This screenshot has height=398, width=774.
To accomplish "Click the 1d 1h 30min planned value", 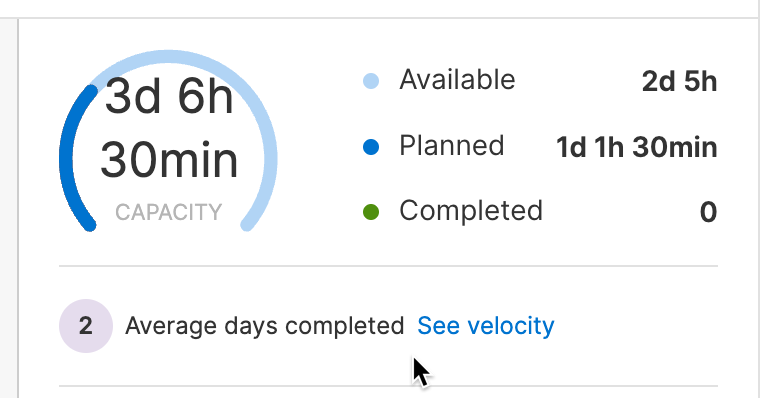I will click(637, 147).
